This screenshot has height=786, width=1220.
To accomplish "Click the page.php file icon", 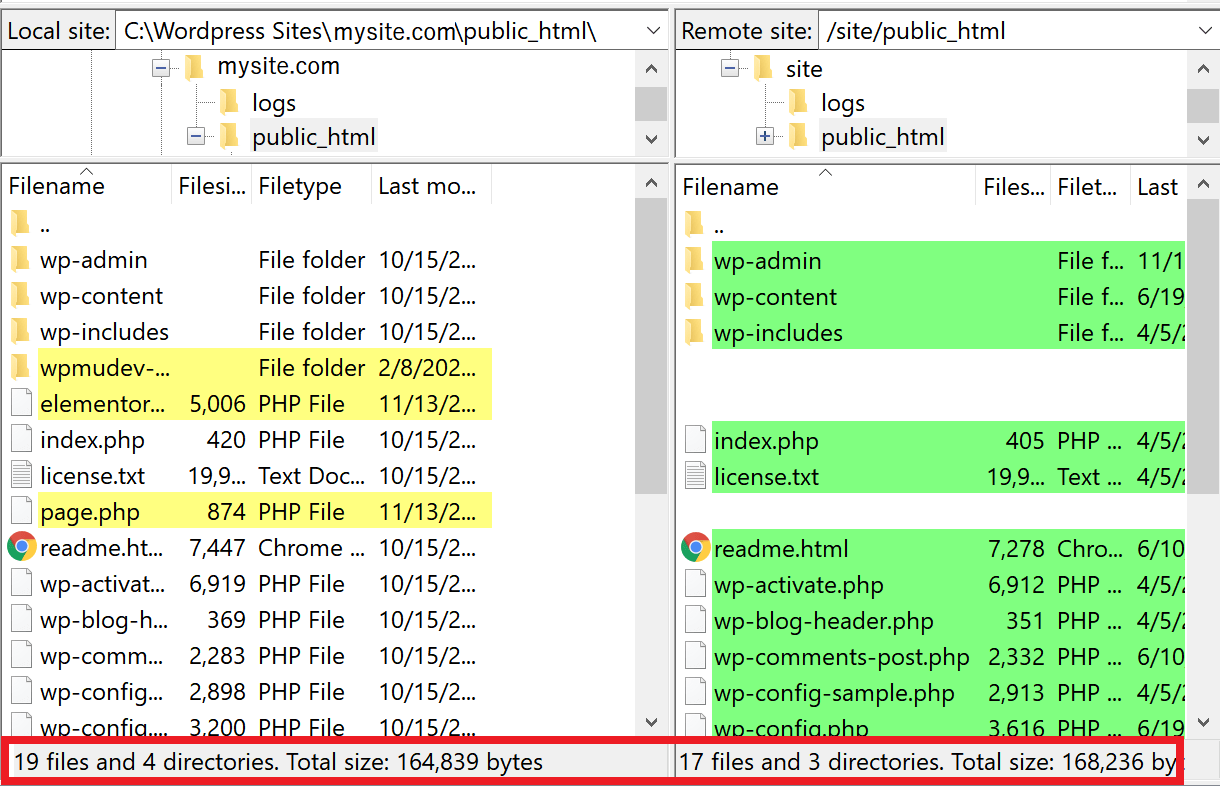I will pos(21,511).
